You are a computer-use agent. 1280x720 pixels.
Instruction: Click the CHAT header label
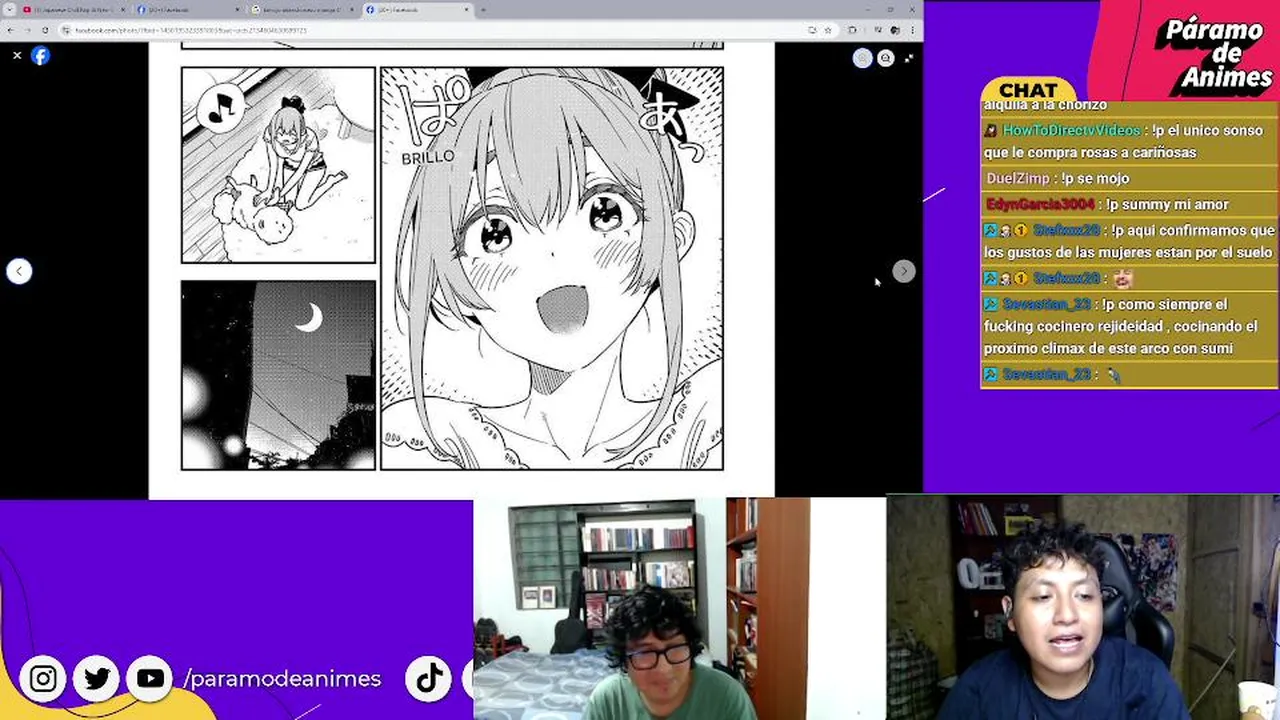pos(1028,91)
